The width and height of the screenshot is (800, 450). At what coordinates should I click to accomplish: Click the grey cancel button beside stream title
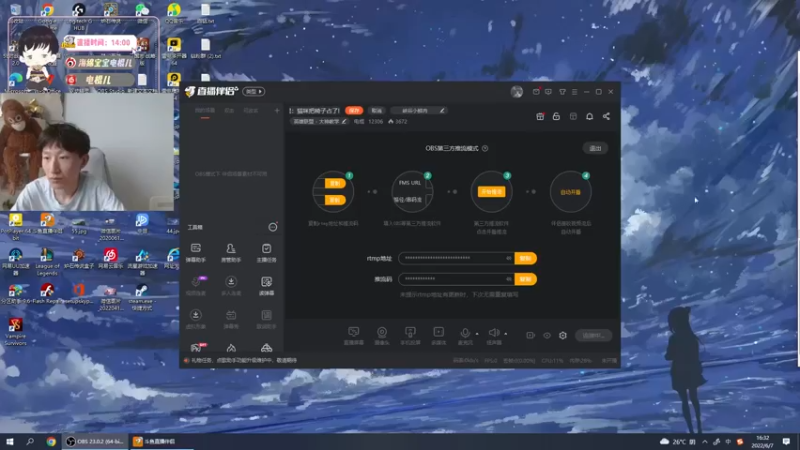377,111
